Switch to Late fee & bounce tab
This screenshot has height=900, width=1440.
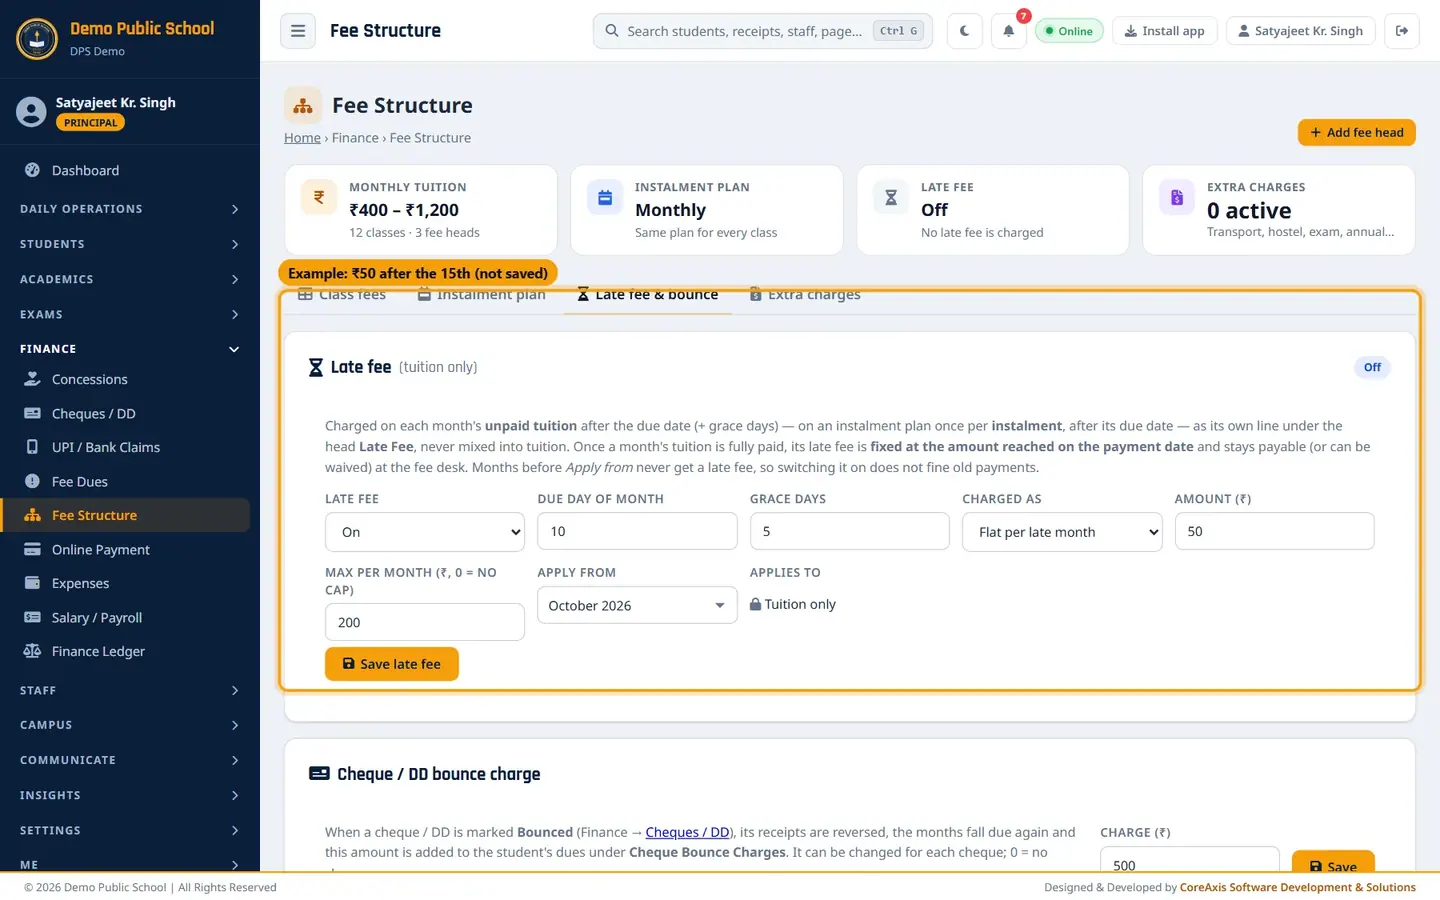[x=648, y=295]
